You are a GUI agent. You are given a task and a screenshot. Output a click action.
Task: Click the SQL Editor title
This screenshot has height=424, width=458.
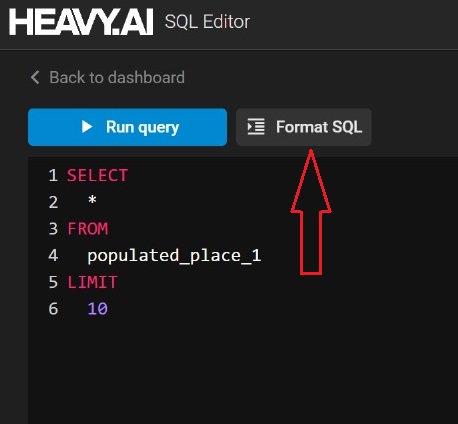(x=207, y=22)
